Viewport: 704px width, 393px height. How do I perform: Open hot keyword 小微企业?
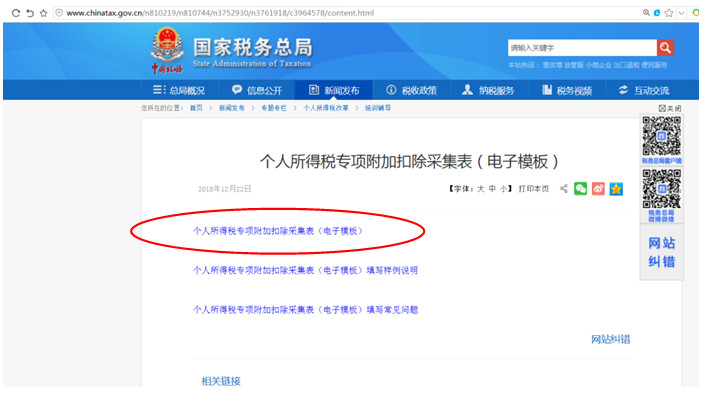coord(598,65)
